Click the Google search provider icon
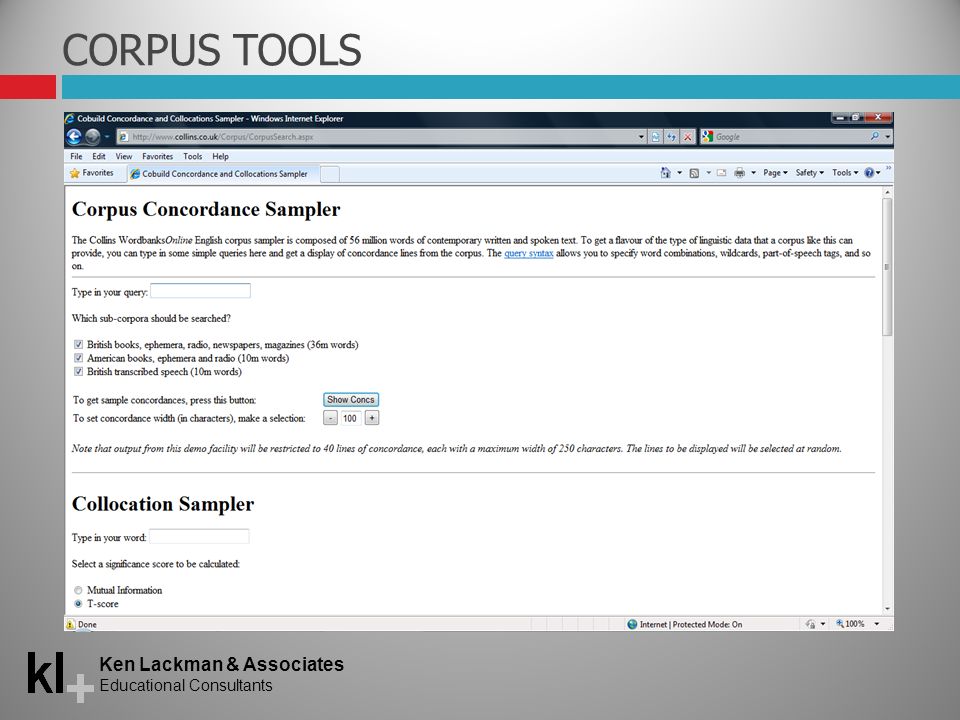This screenshot has height=720, width=960. click(x=707, y=137)
